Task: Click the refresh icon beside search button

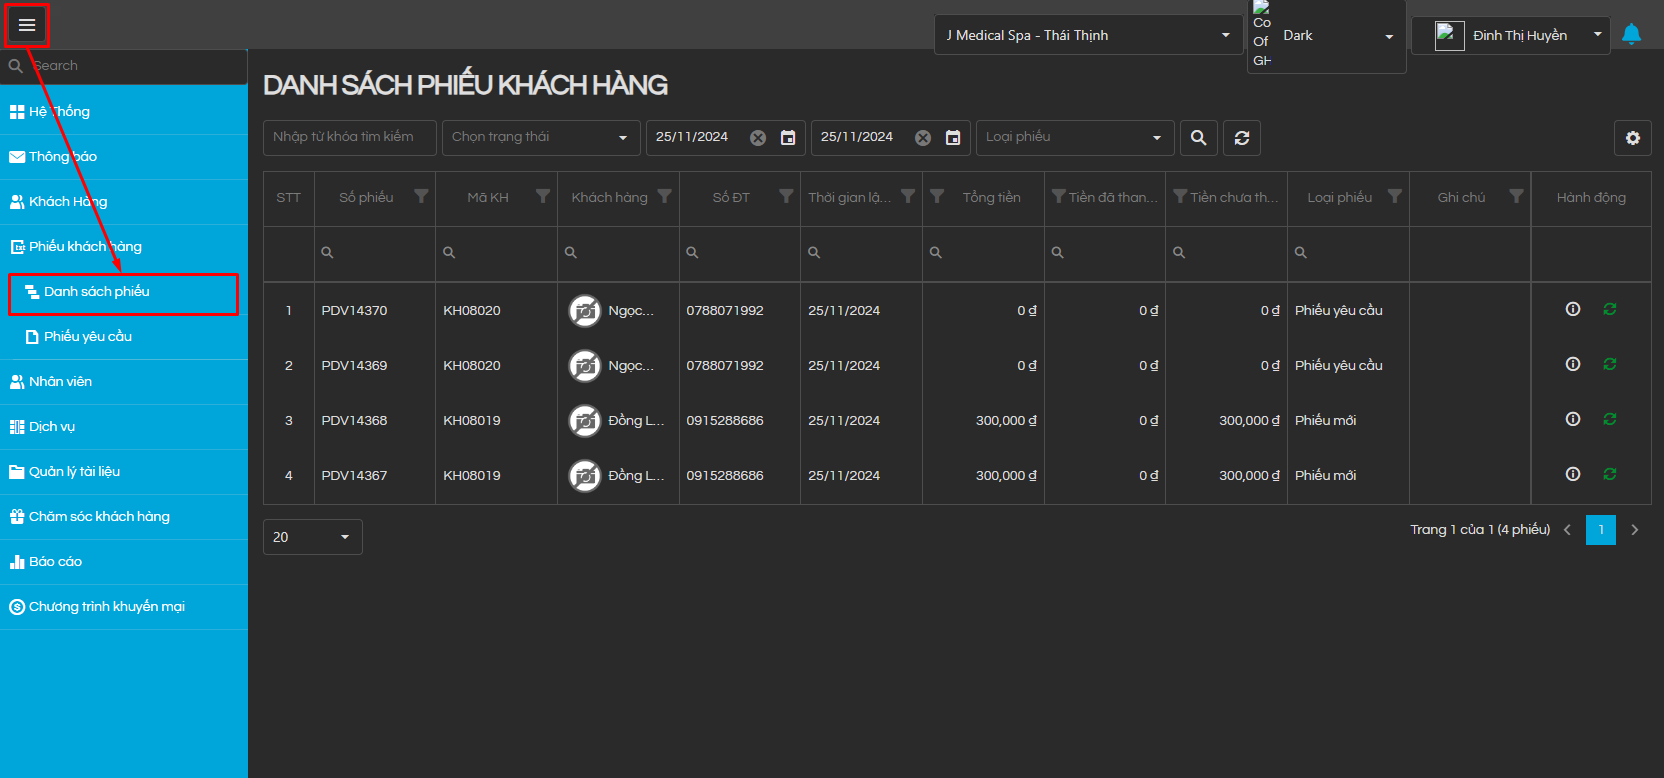Action: (1241, 138)
